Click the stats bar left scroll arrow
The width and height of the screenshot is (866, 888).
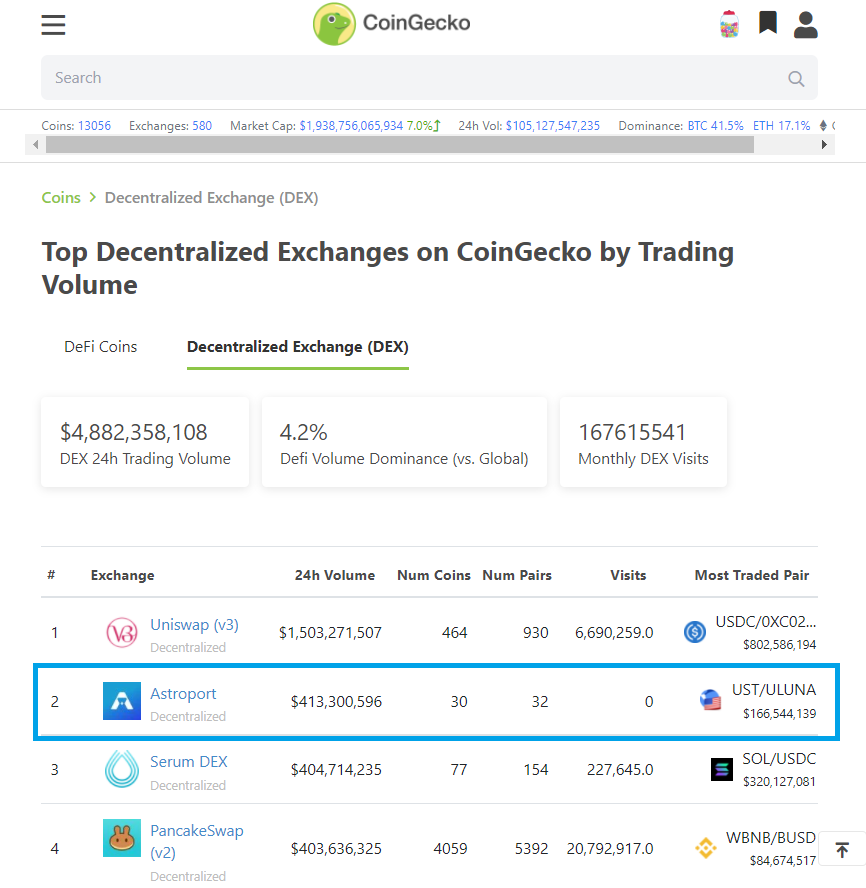click(36, 144)
